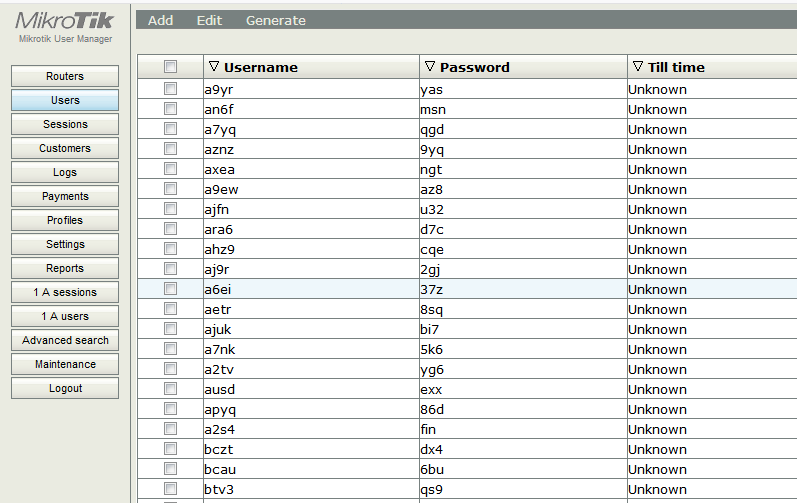Click the MikroTik logo
The width and height of the screenshot is (797, 503).
point(65,22)
